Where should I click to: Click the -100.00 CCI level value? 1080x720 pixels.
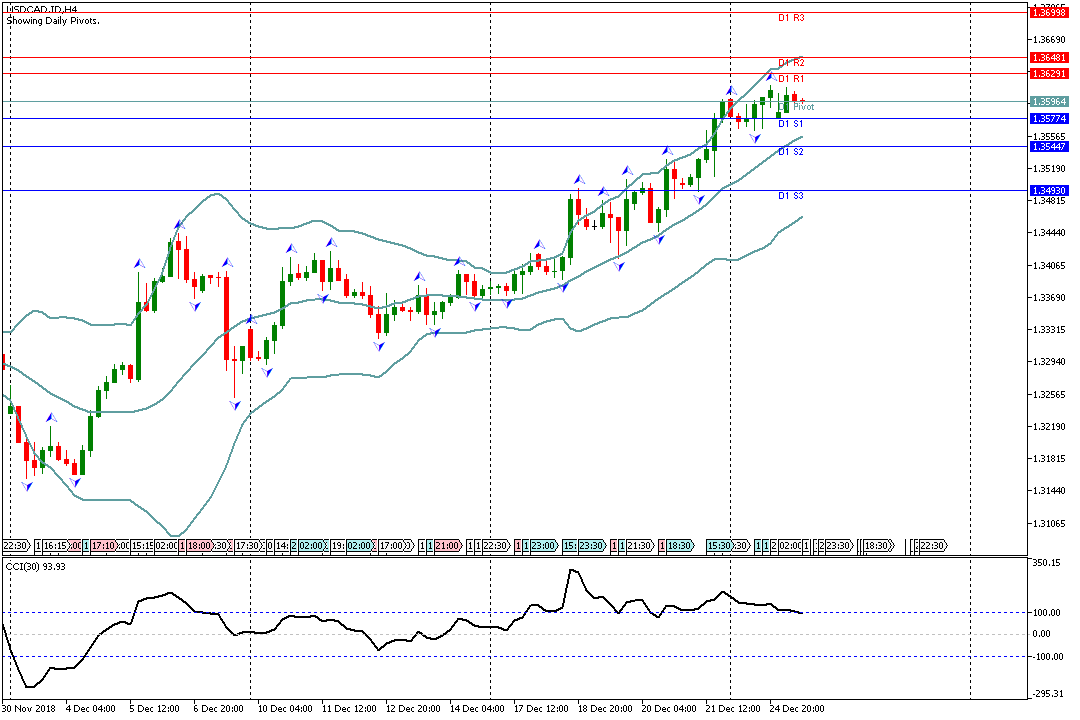[1046, 657]
